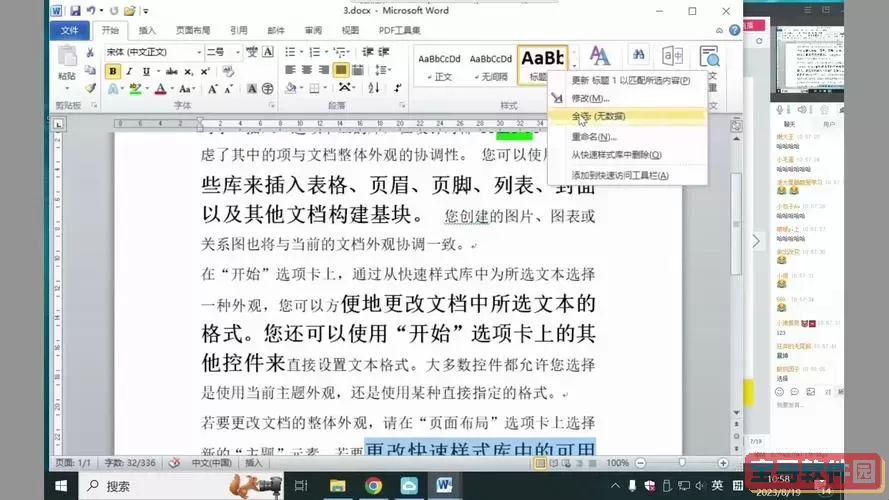Screen dimensions: 889x500
Task: Click the Shrink Font icon
Action: [x=228, y=89]
